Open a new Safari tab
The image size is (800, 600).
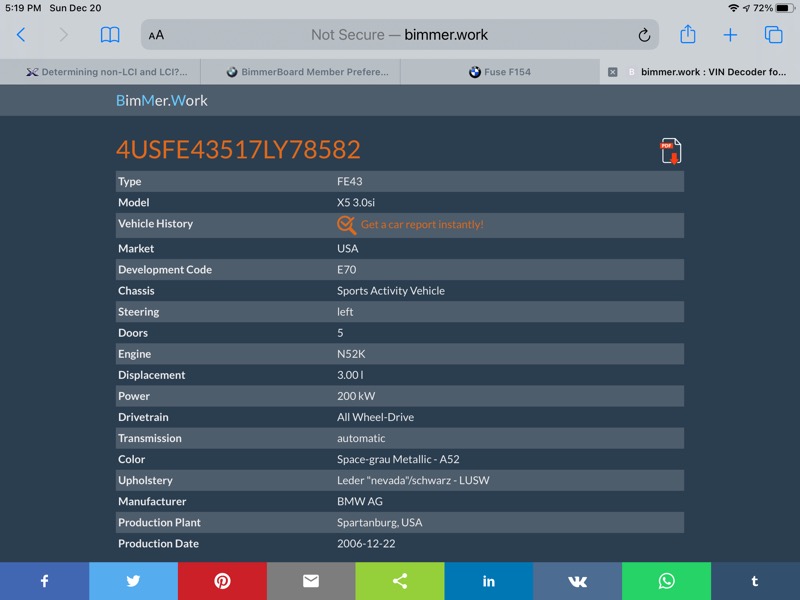coord(730,35)
